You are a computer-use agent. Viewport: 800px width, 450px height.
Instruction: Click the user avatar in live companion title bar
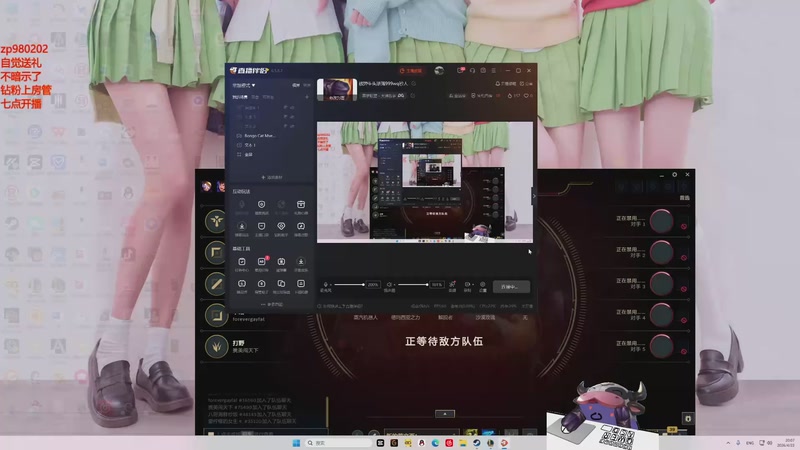tap(439, 70)
